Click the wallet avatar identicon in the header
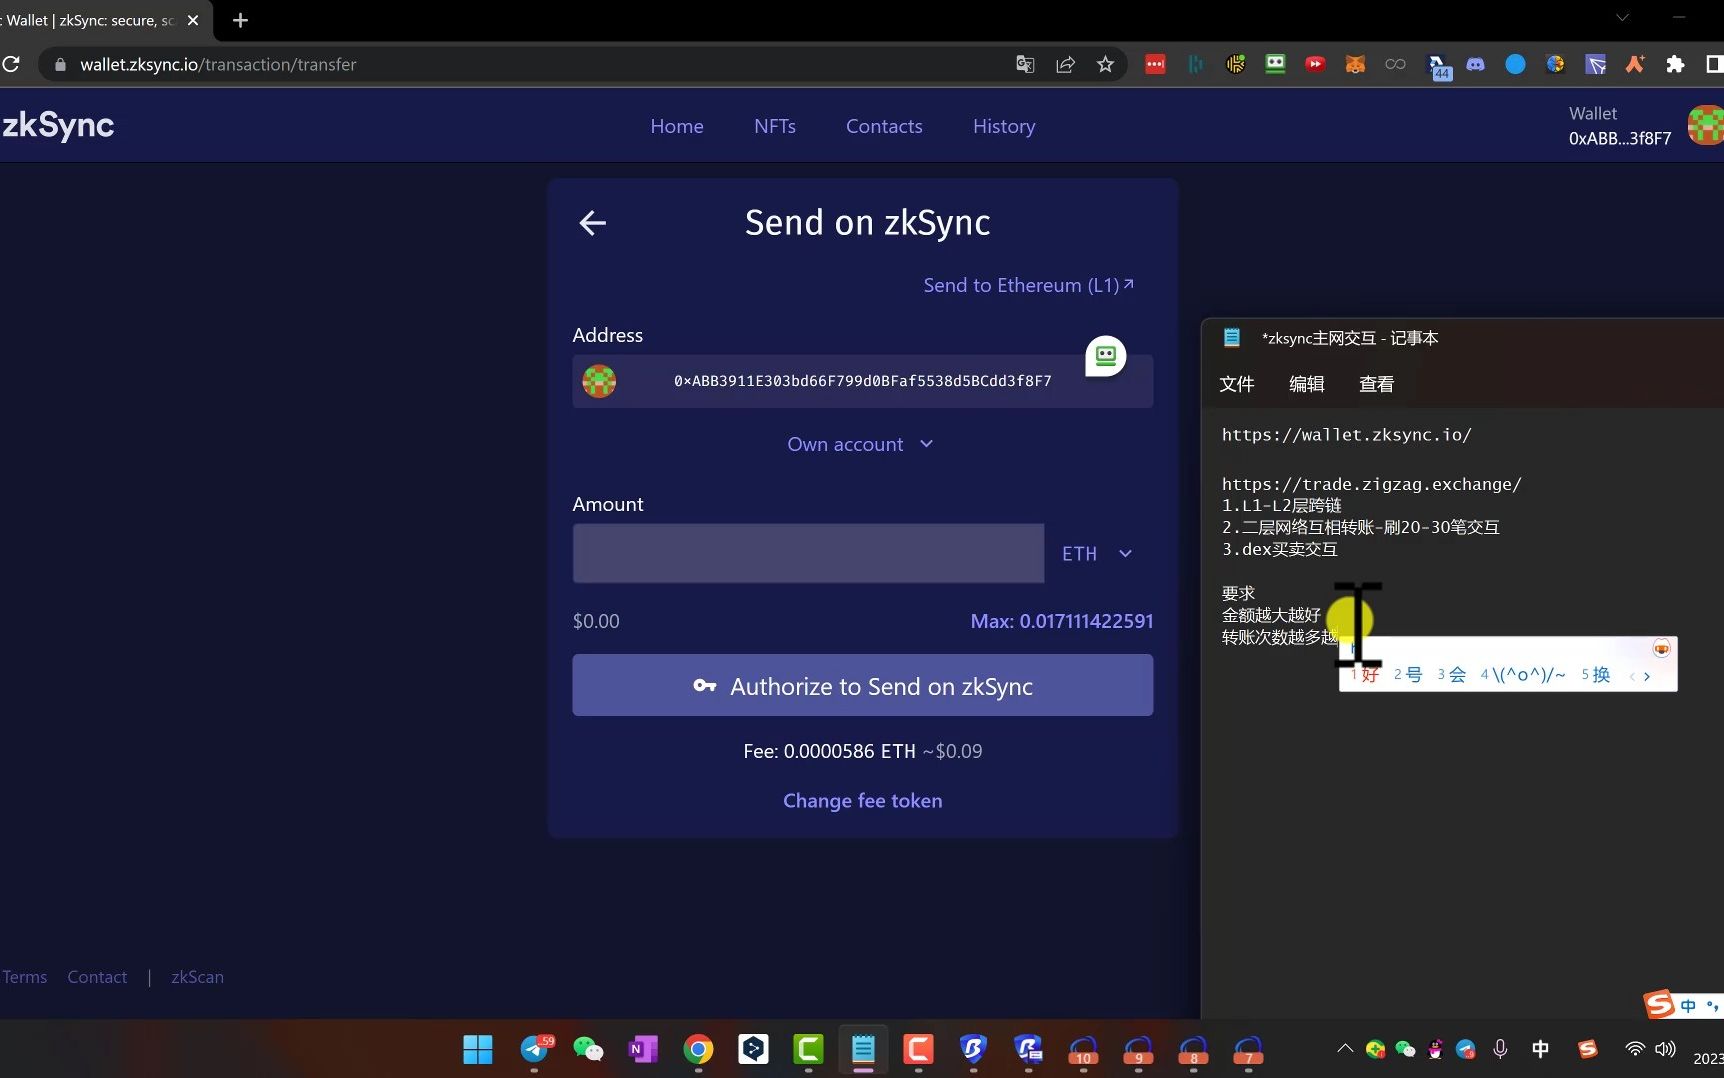This screenshot has width=1724, height=1078. pos(1706,125)
